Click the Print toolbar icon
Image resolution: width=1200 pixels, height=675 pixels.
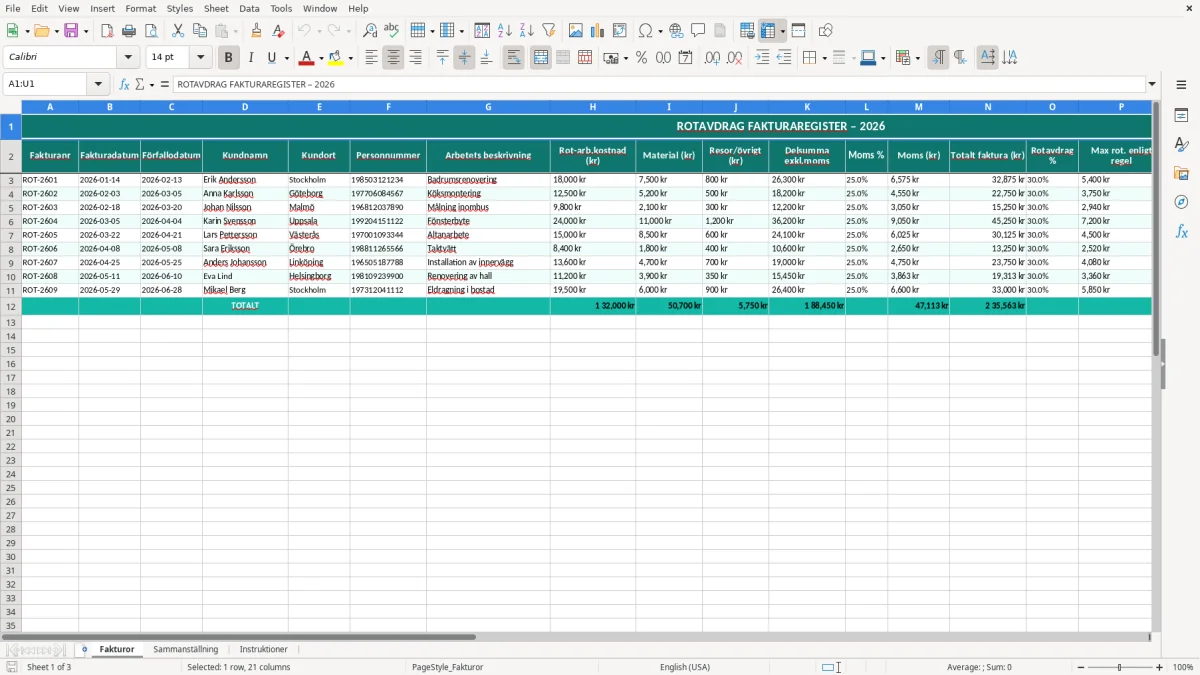(129, 31)
